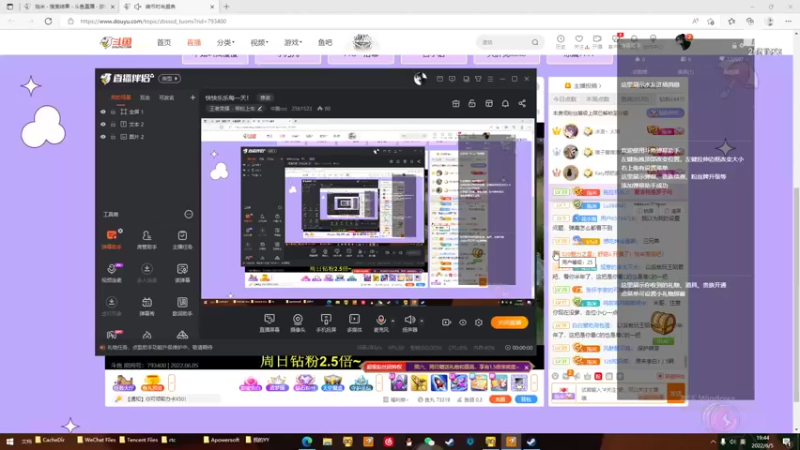Open Windows Start button on taskbar
Viewport: 800px width, 450px height.
click(9, 441)
